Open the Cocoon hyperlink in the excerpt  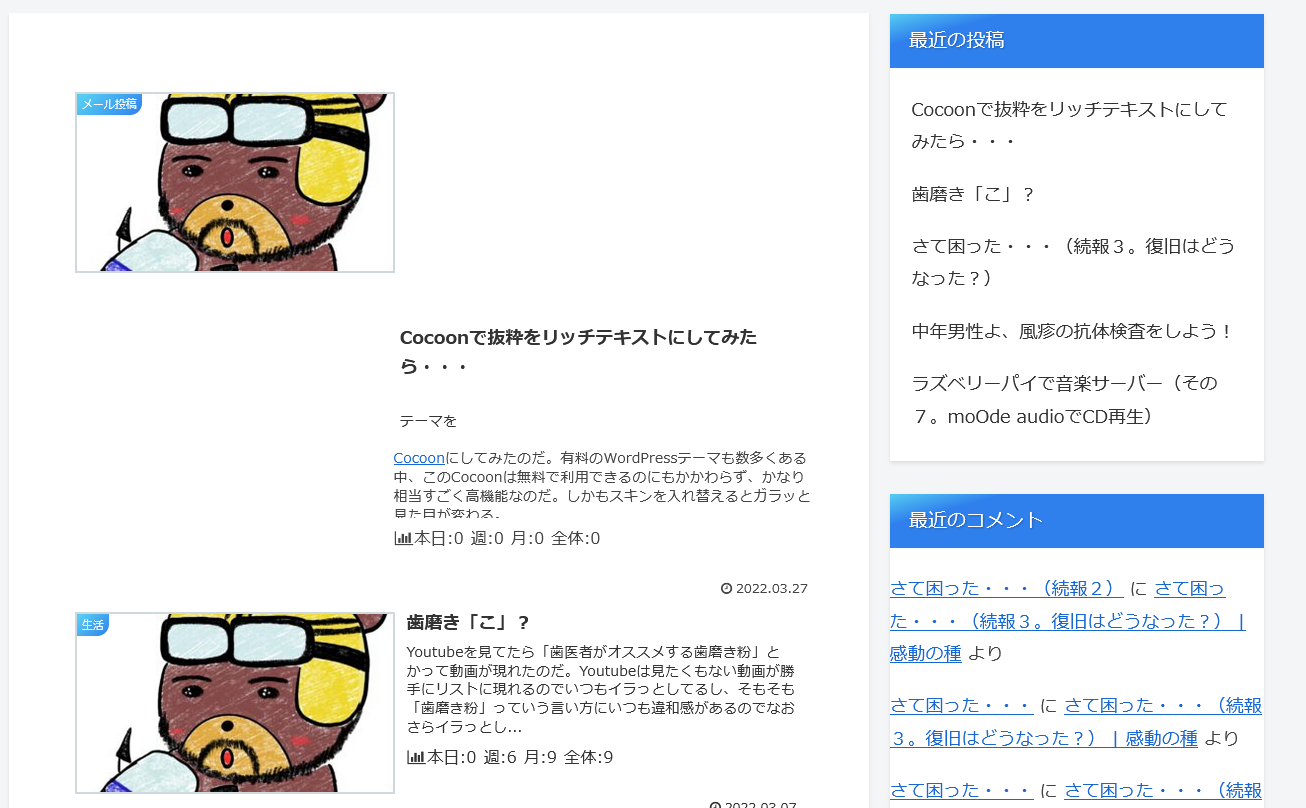(x=419, y=458)
